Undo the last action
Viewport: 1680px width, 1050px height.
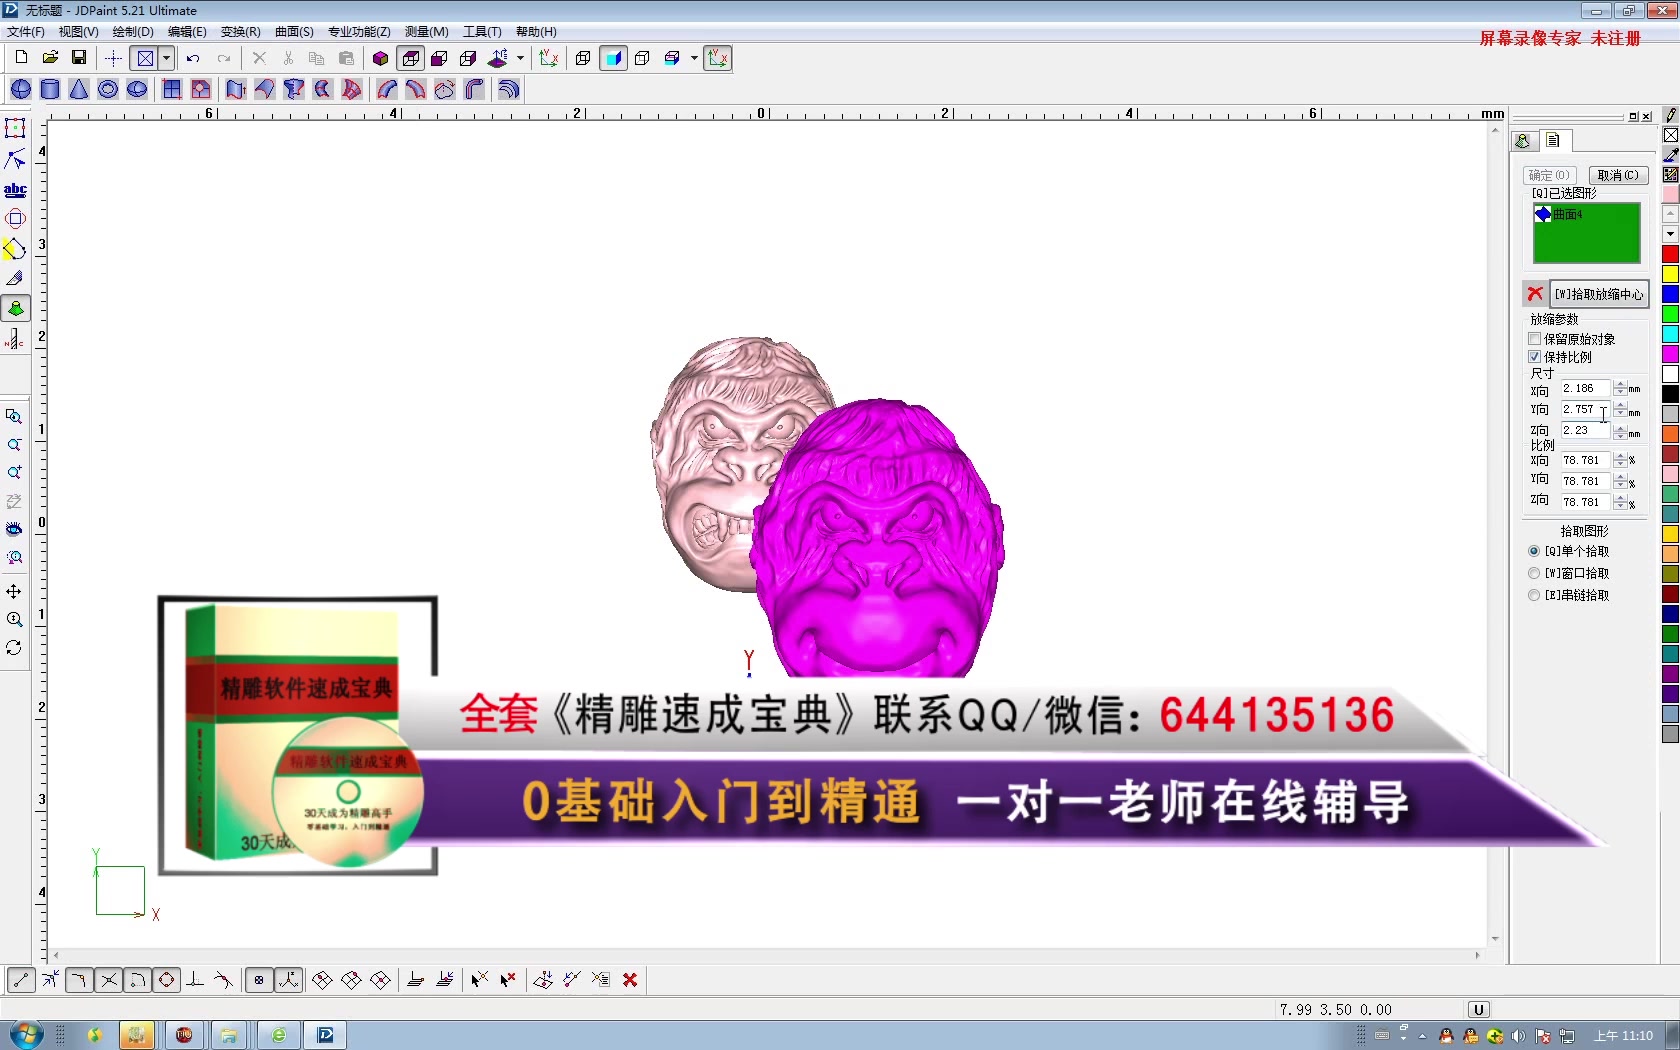pos(193,58)
